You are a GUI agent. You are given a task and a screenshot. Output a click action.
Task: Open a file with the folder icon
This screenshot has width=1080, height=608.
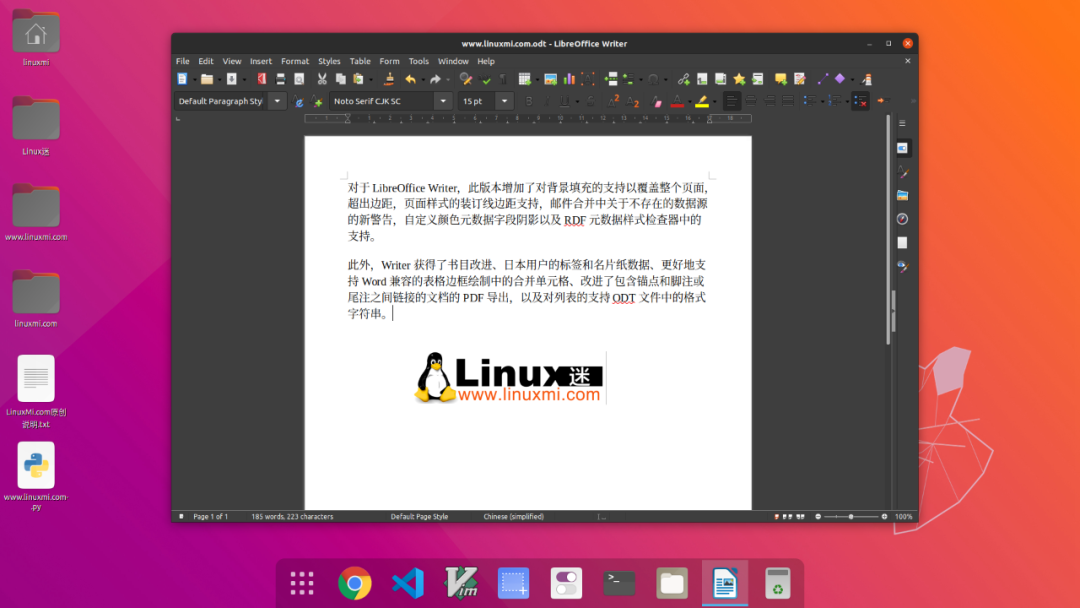[x=207, y=79]
